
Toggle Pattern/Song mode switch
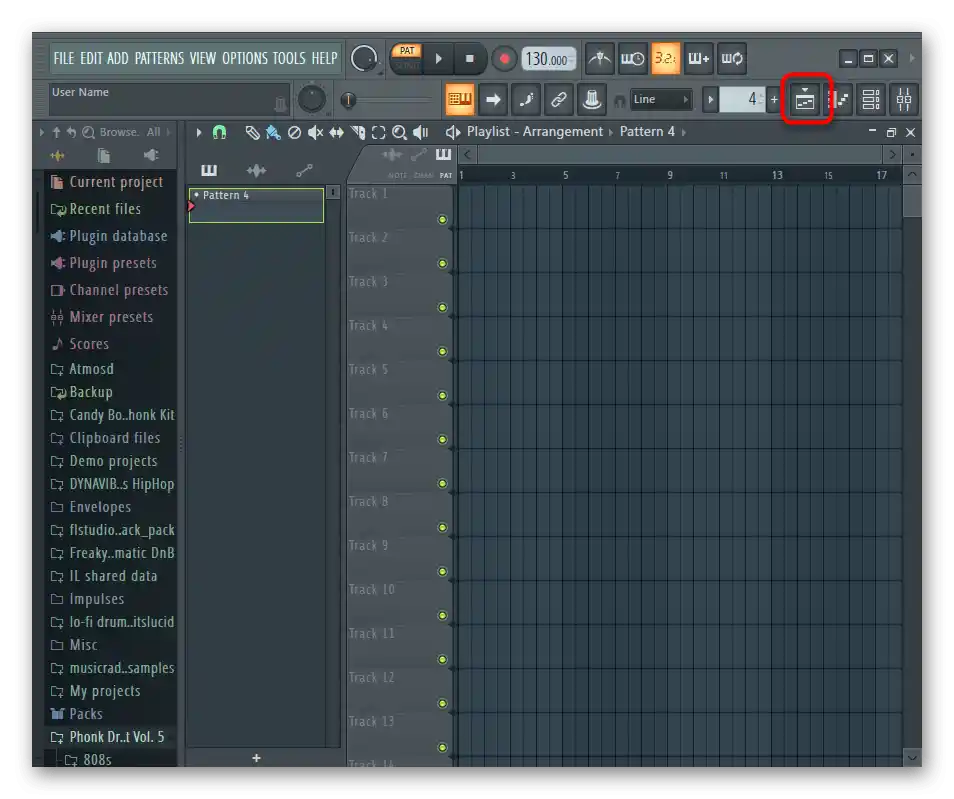point(406,58)
